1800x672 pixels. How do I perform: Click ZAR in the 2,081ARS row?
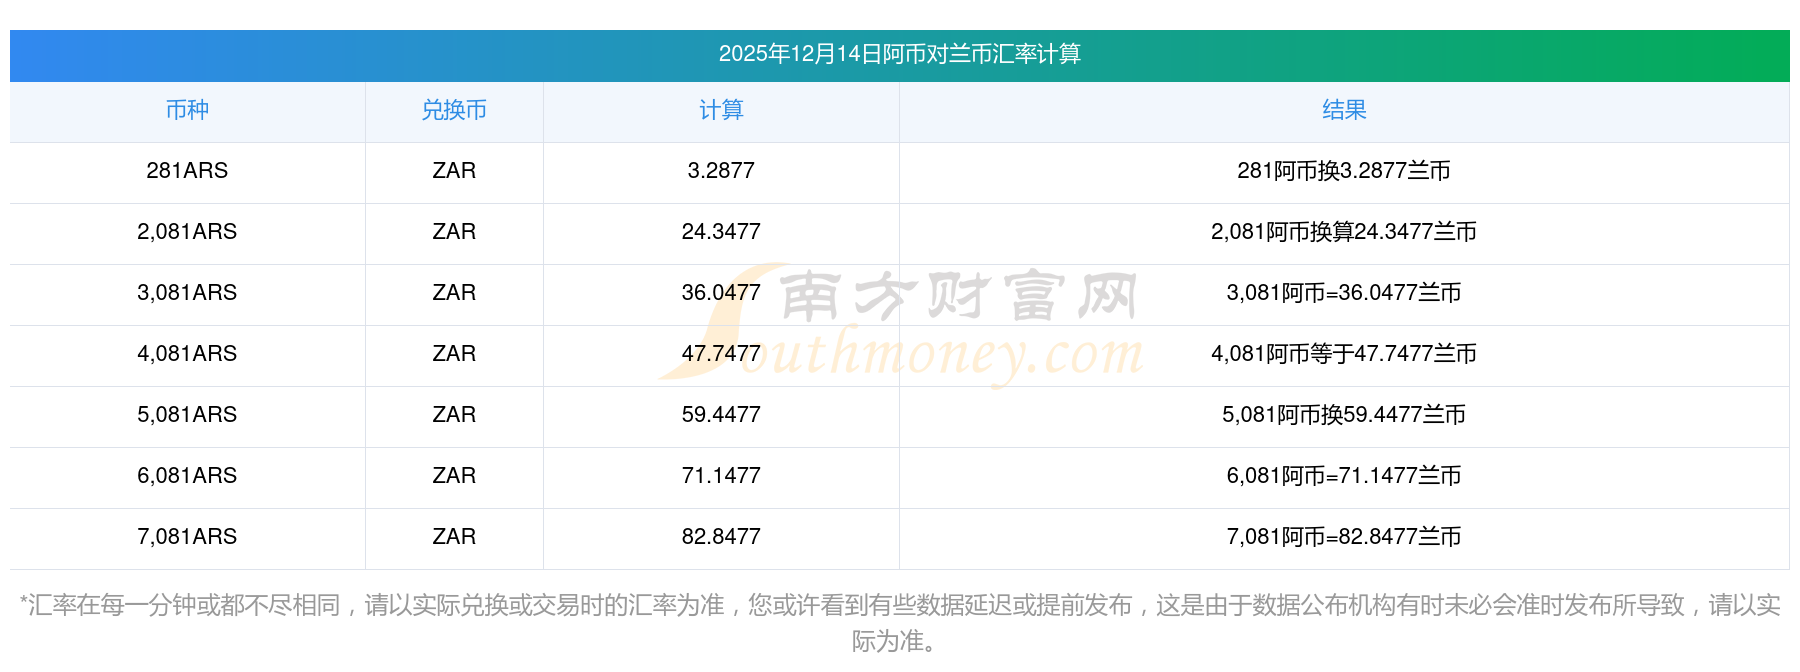pyautogui.click(x=454, y=232)
